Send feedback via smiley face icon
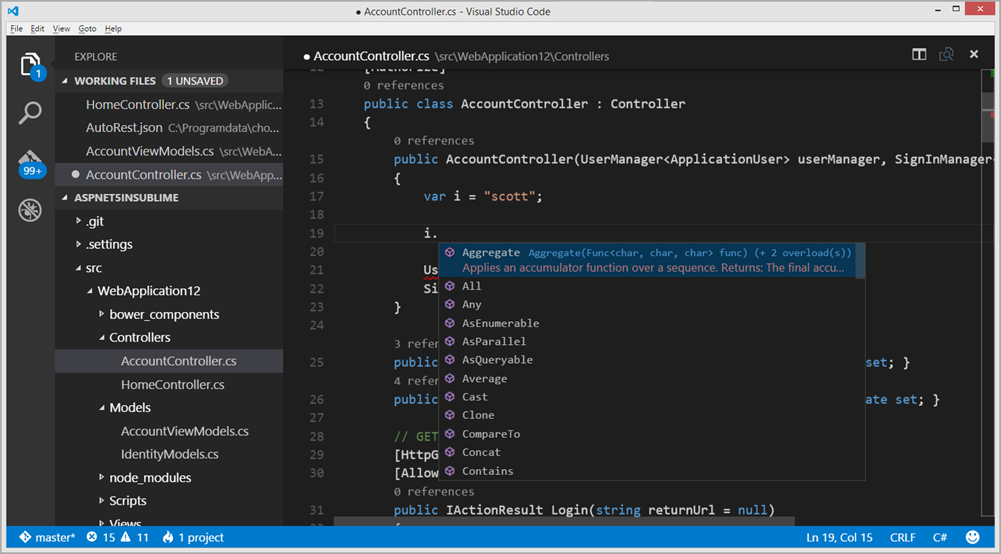This screenshot has width=1001, height=554. click(972, 537)
